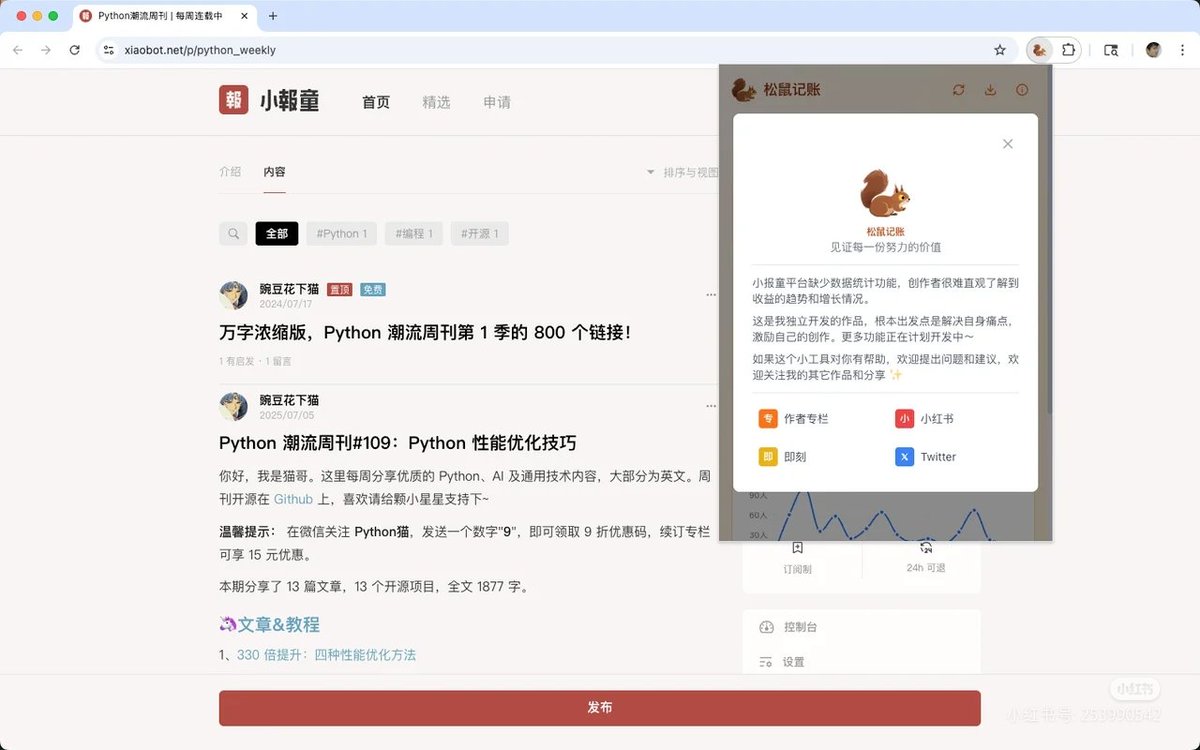The height and width of the screenshot is (750, 1200).
Task: Click the search magnifier icon above the article list
Action: tap(233, 233)
